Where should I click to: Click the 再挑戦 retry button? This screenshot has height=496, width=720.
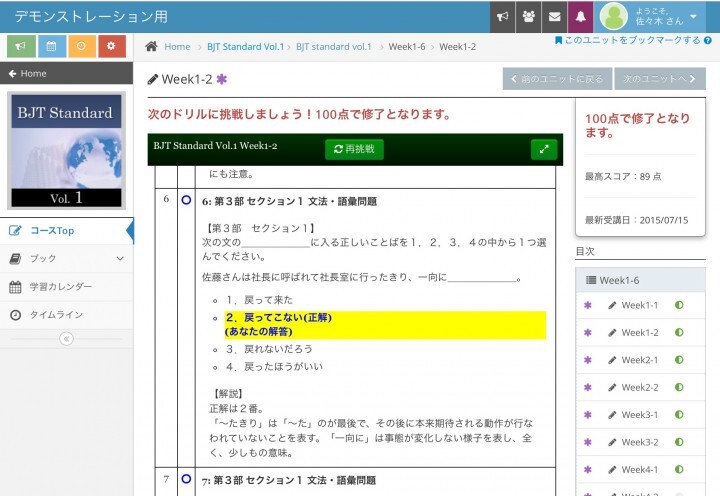tap(354, 149)
